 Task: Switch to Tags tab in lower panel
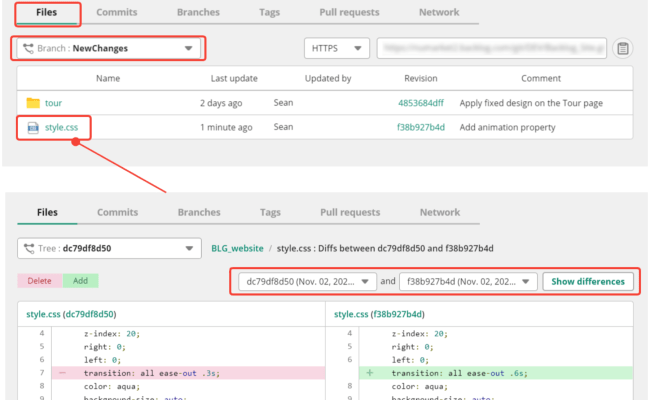270,212
